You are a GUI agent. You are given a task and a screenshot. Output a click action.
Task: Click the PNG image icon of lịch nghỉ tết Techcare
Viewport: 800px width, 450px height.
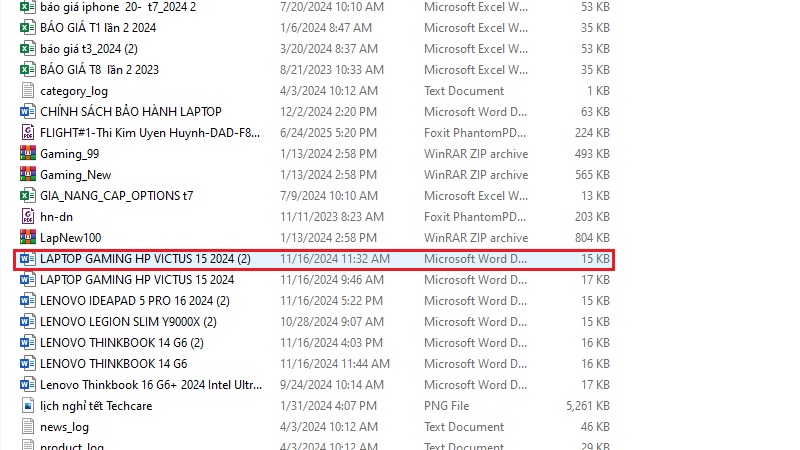pos(28,406)
